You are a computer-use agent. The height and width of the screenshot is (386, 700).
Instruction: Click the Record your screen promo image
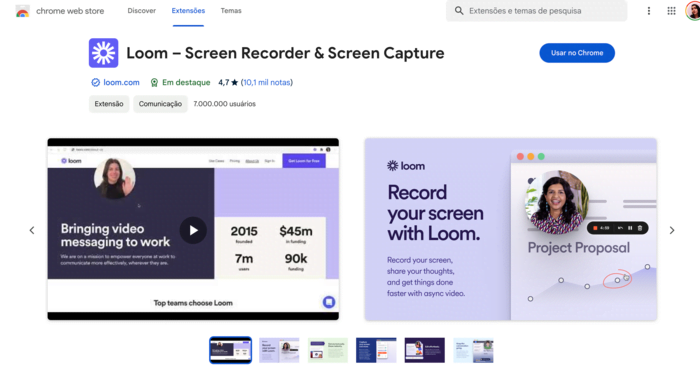click(511, 229)
